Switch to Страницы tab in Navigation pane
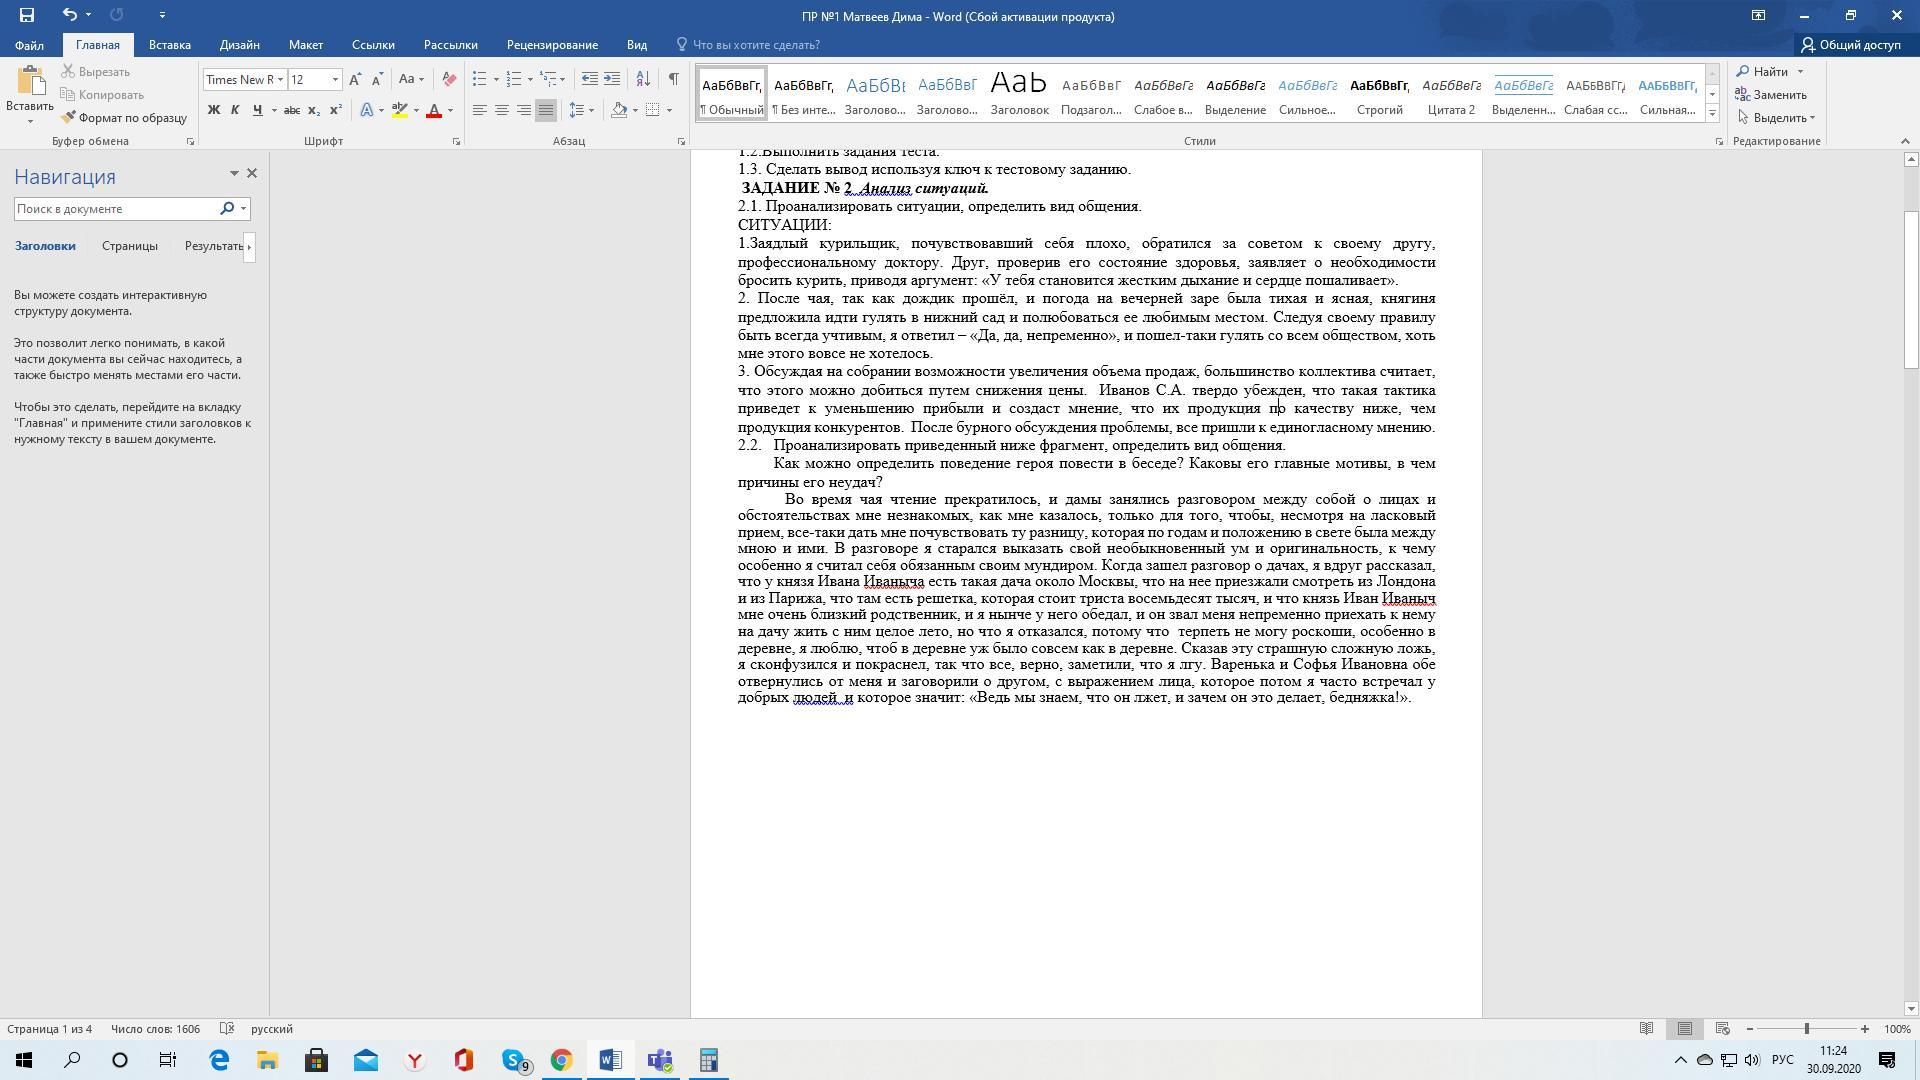 click(129, 246)
